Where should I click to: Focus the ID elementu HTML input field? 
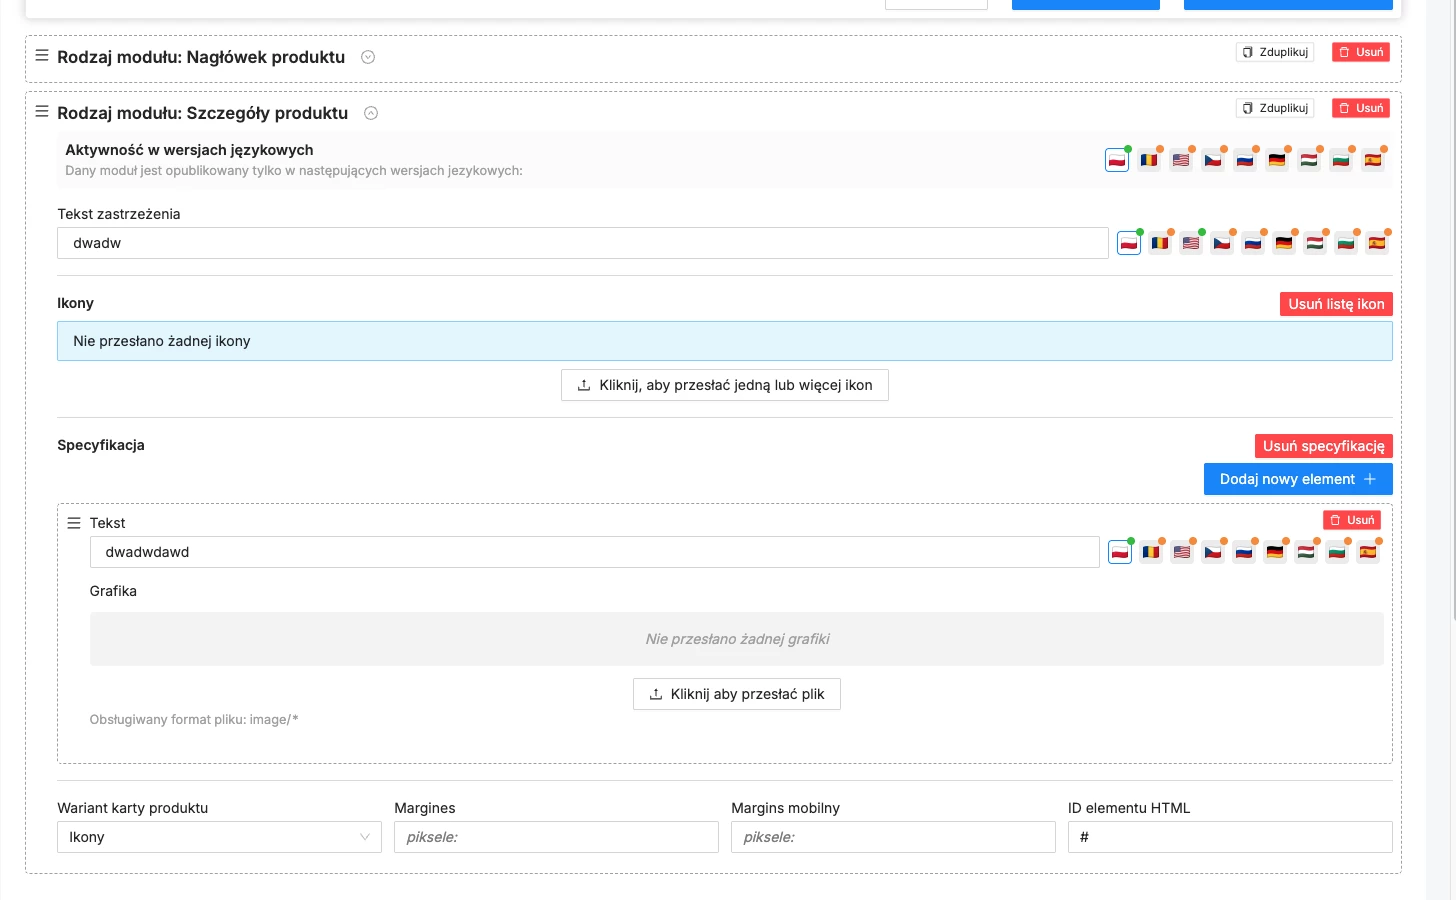point(1230,837)
